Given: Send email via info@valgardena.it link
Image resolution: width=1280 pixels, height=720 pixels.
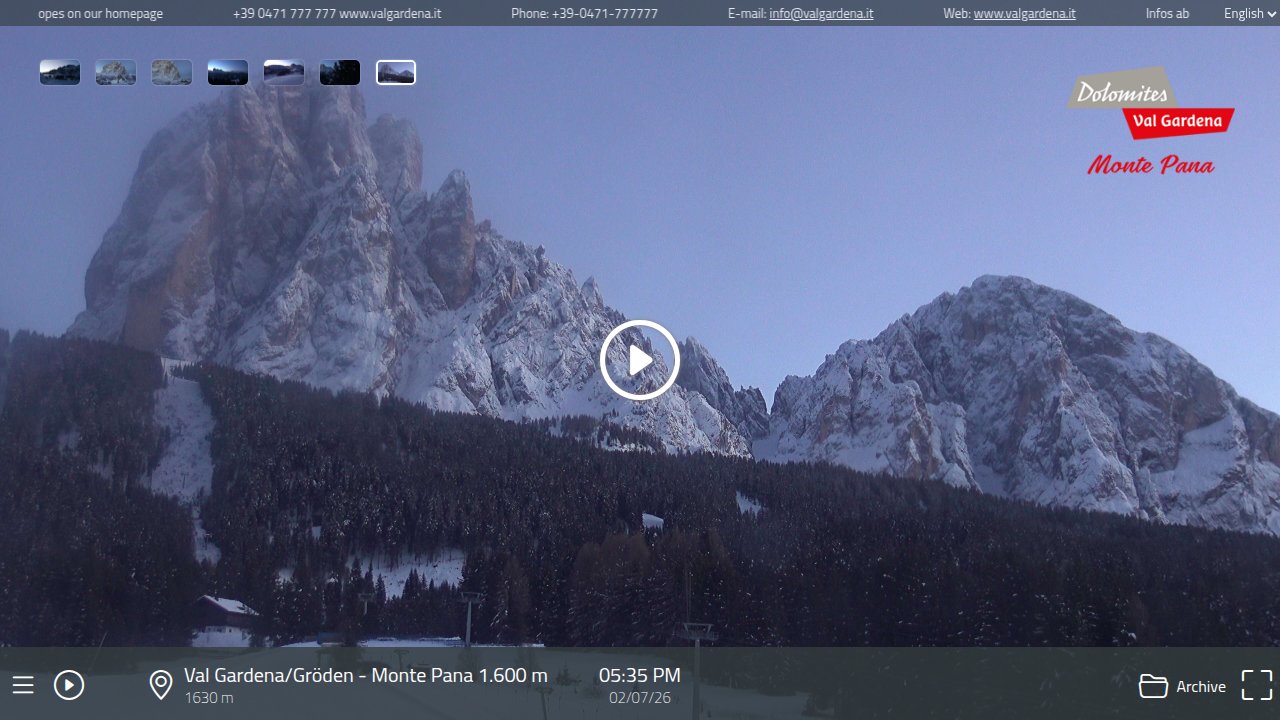Looking at the screenshot, I should (820, 13).
